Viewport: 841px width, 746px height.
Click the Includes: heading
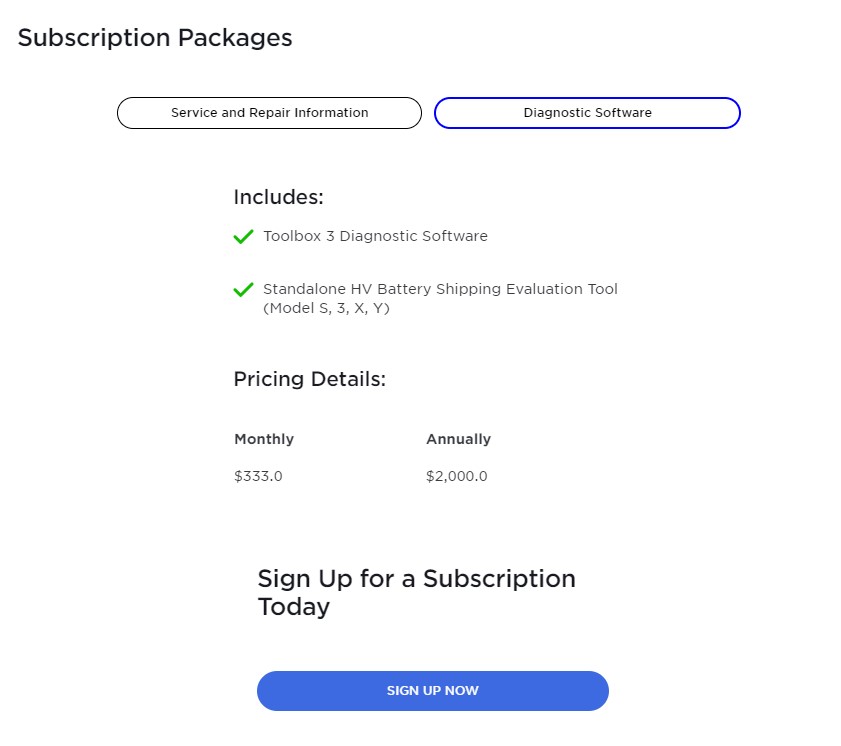(278, 197)
